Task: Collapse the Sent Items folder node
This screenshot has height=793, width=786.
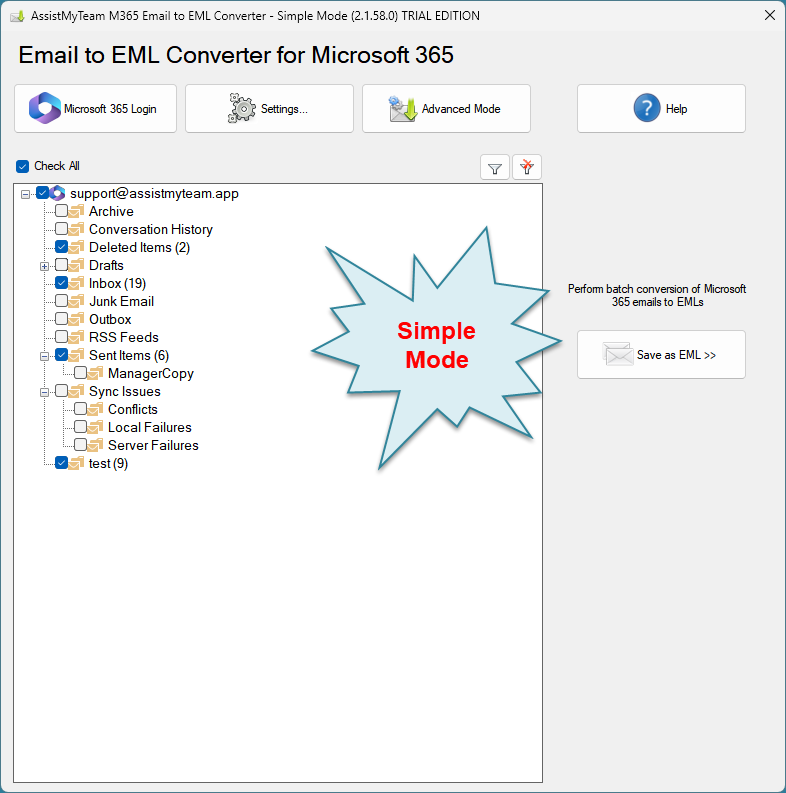Action: point(44,356)
